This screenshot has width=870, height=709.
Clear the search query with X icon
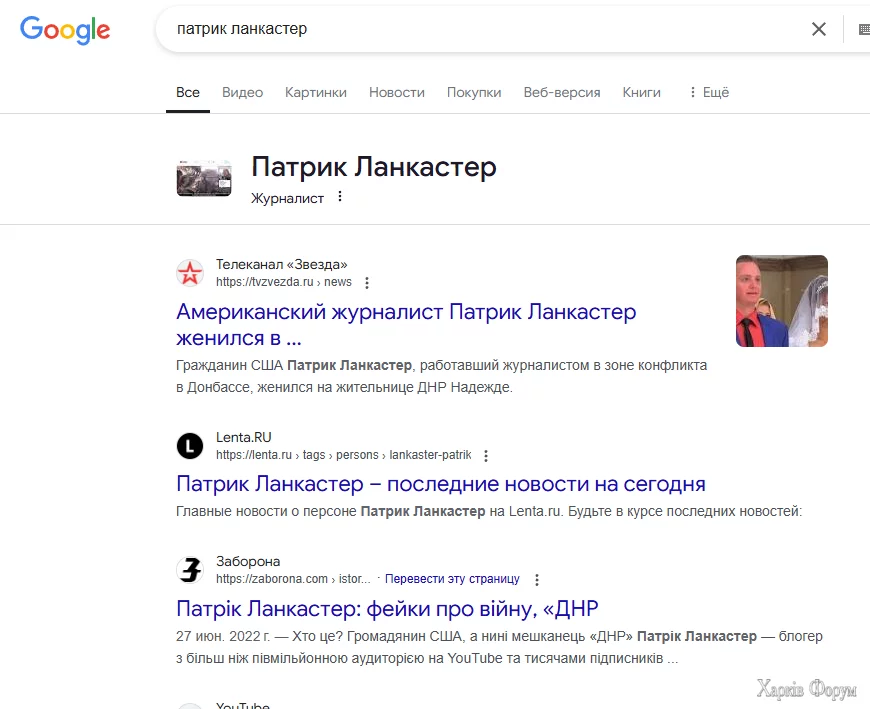(x=819, y=29)
